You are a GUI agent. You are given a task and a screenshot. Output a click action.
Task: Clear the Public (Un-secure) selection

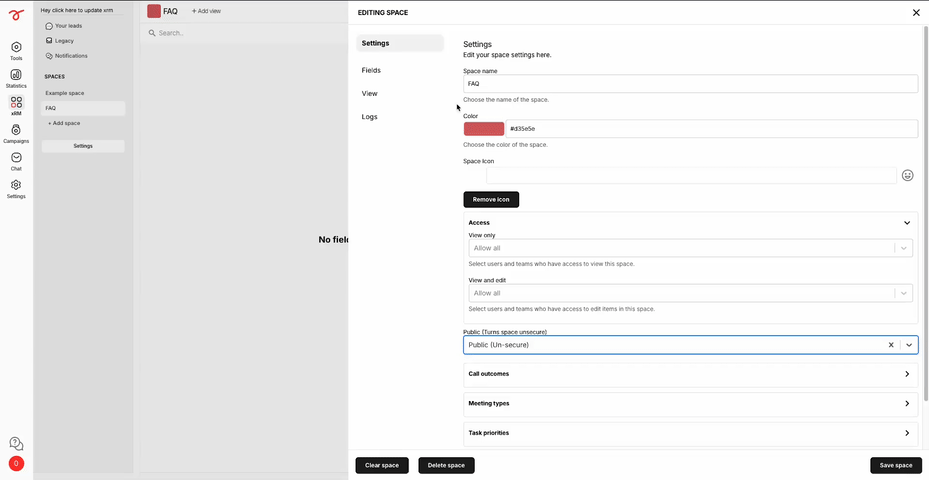[x=890, y=345]
